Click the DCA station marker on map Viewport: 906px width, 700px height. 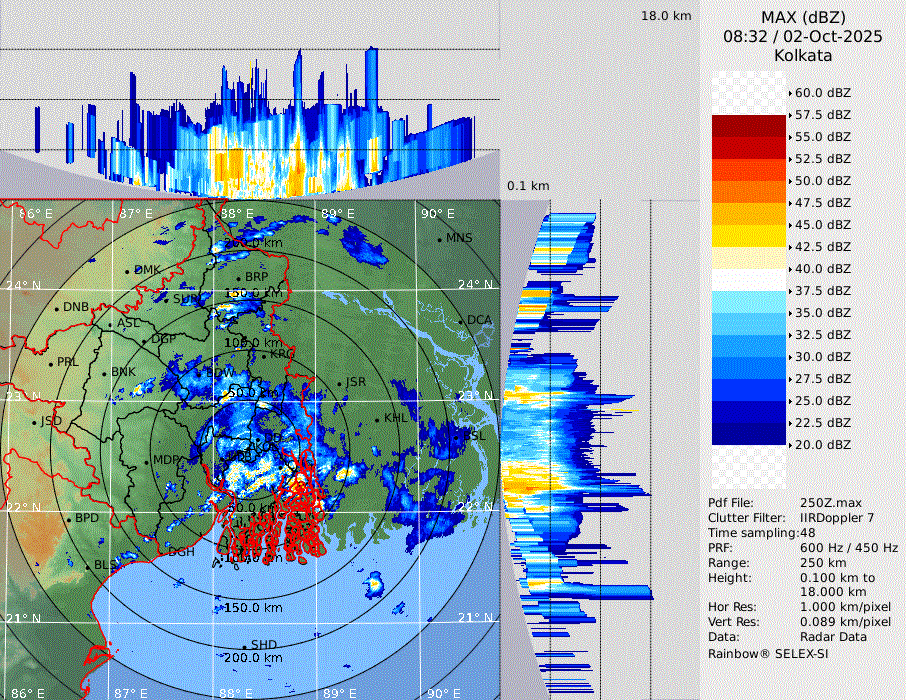(462, 321)
